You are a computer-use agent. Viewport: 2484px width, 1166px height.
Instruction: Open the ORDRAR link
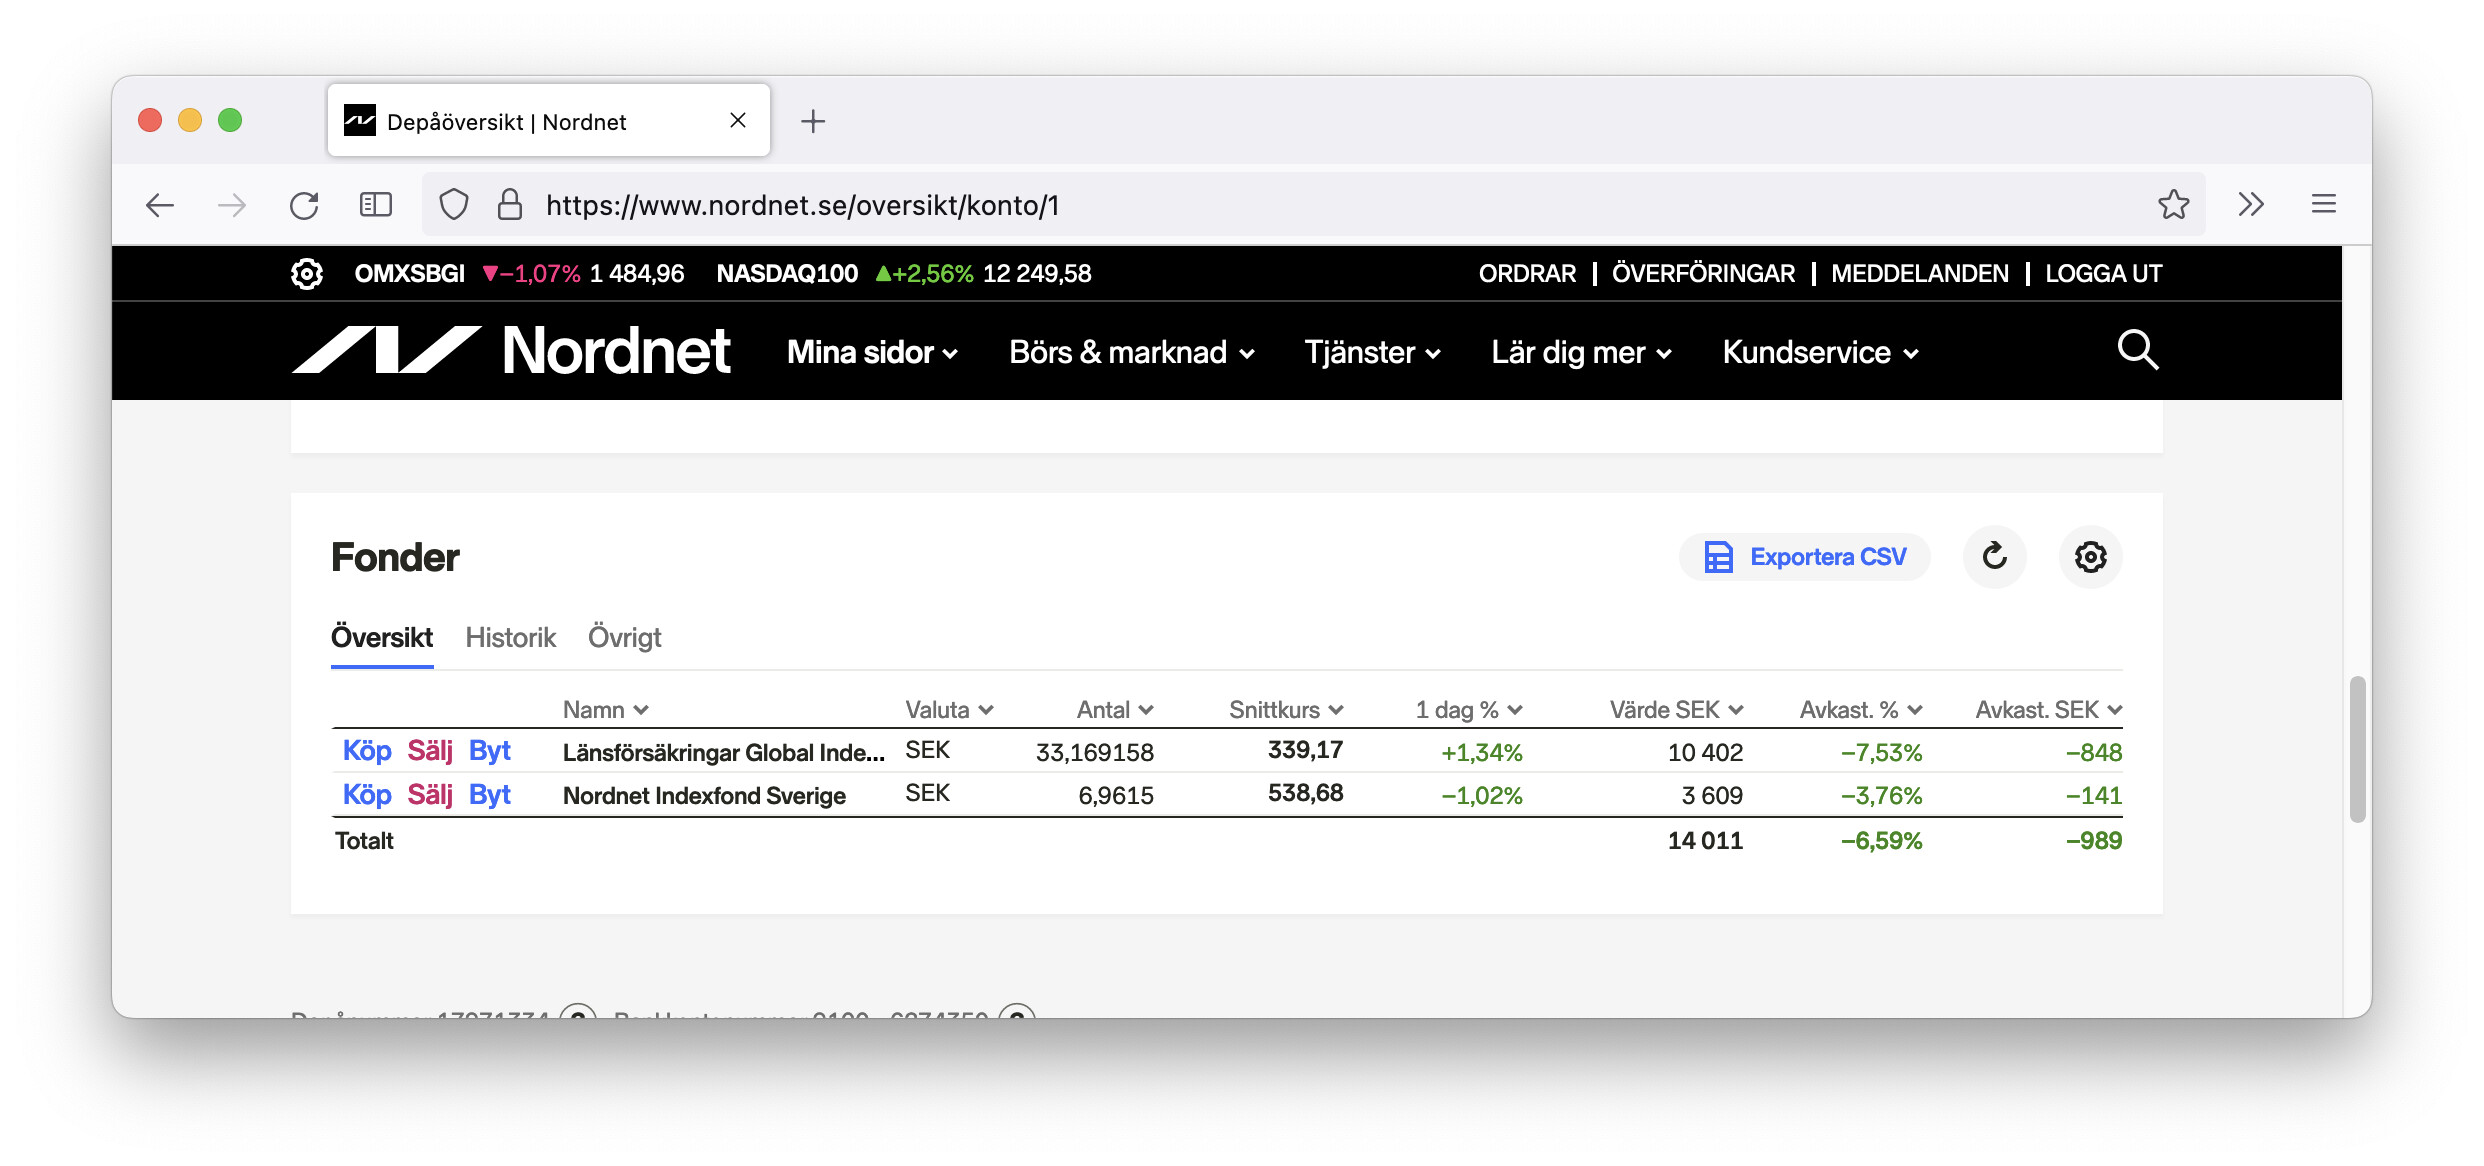1527,273
